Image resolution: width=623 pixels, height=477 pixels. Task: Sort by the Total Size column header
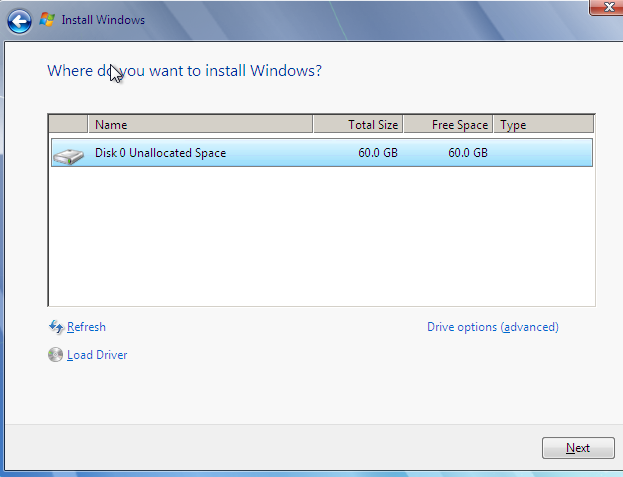tap(358, 124)
